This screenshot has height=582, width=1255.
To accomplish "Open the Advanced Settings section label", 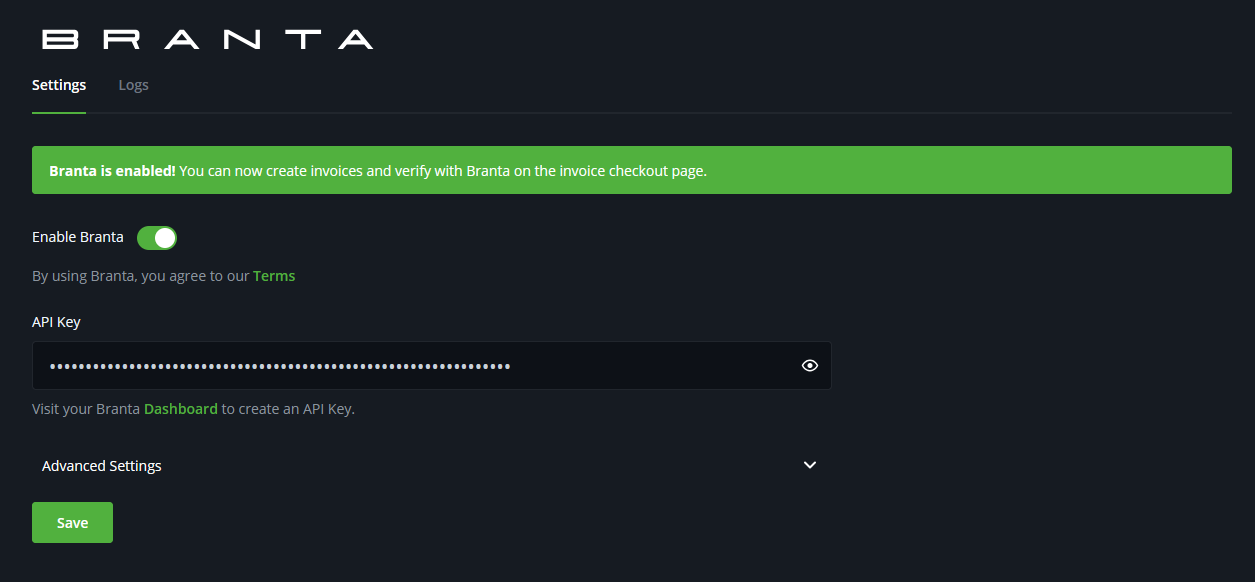I will pos(102,466).
